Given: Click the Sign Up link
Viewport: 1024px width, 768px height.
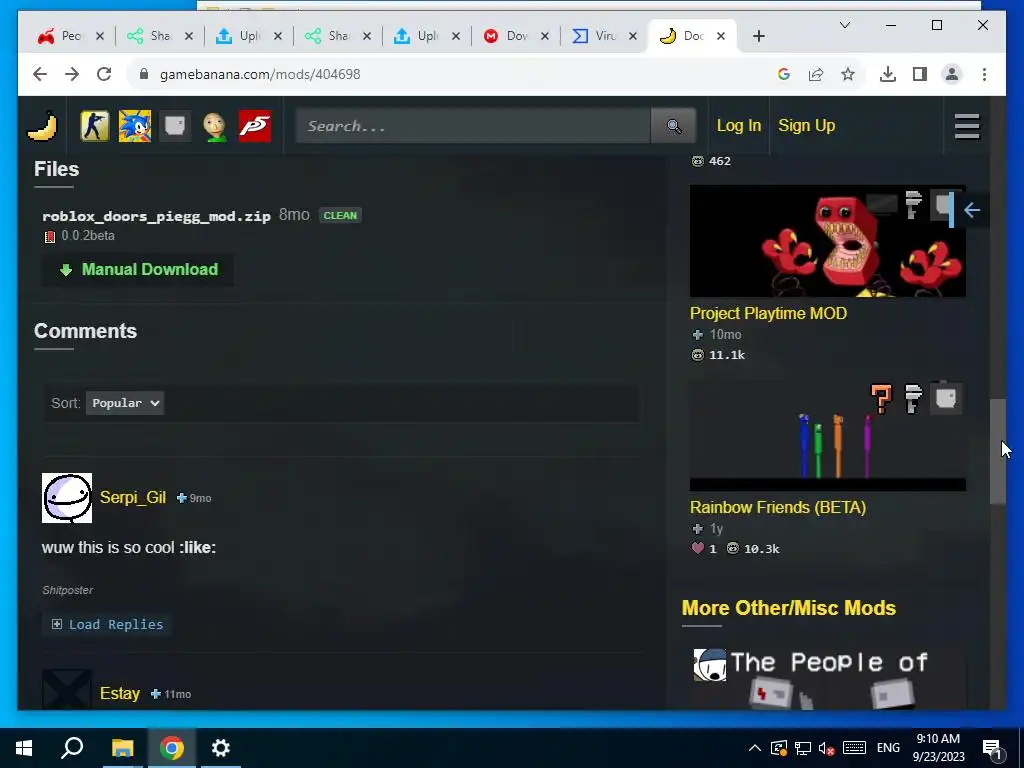Looking at the screenshot, I should point(807,125).
